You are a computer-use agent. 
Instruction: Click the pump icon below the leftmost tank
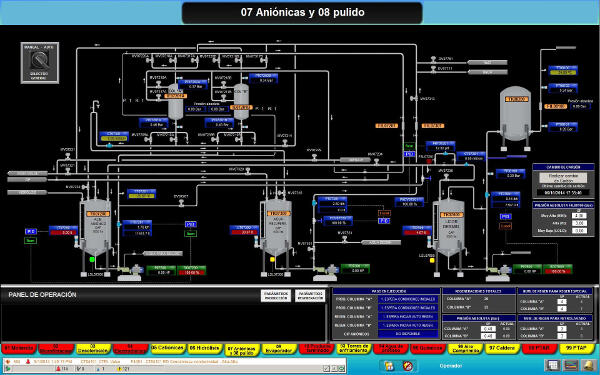pos(130,272)
